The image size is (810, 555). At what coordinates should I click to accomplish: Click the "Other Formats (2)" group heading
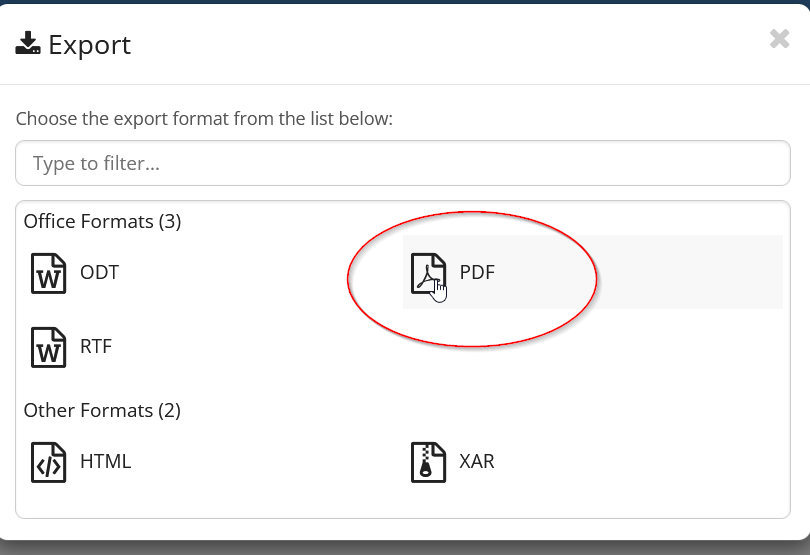102,410
